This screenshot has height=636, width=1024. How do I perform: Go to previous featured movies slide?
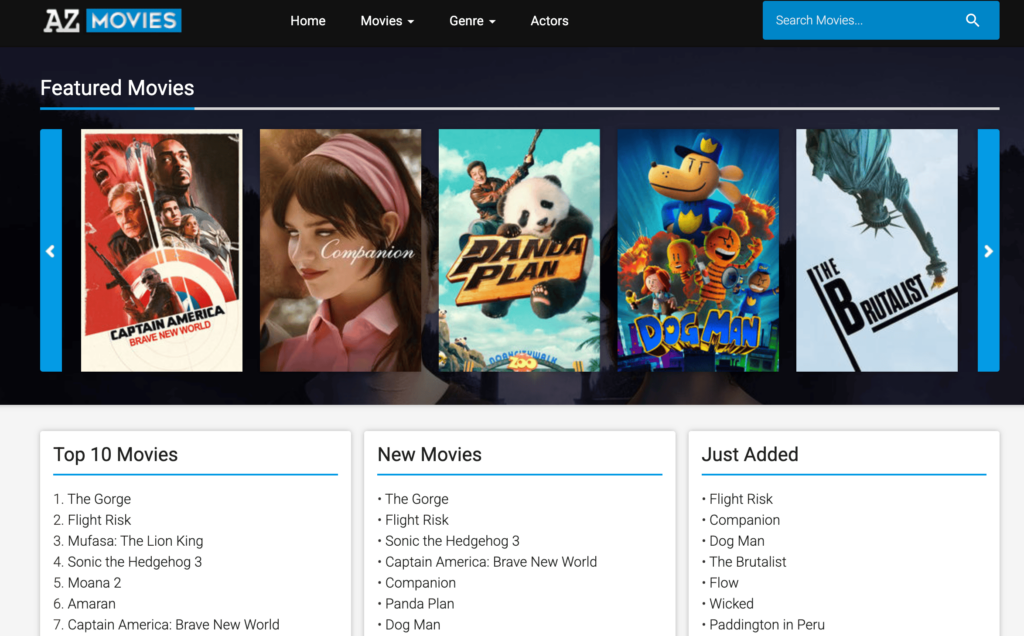tap(51, 251)
